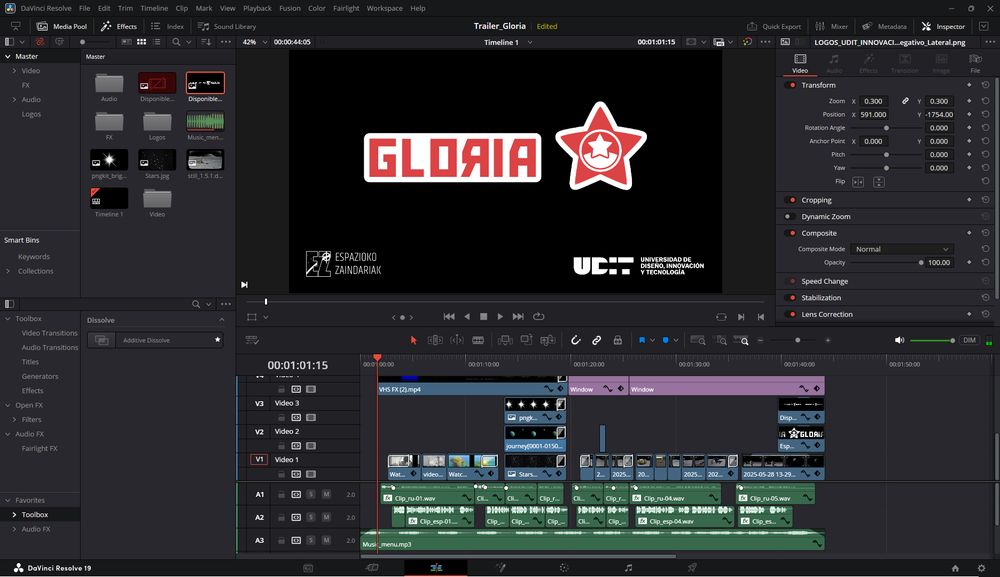This screenshot has width=1000, height=577.
Task: Click the Detail Zoom icon
Action: click(721, 340)
